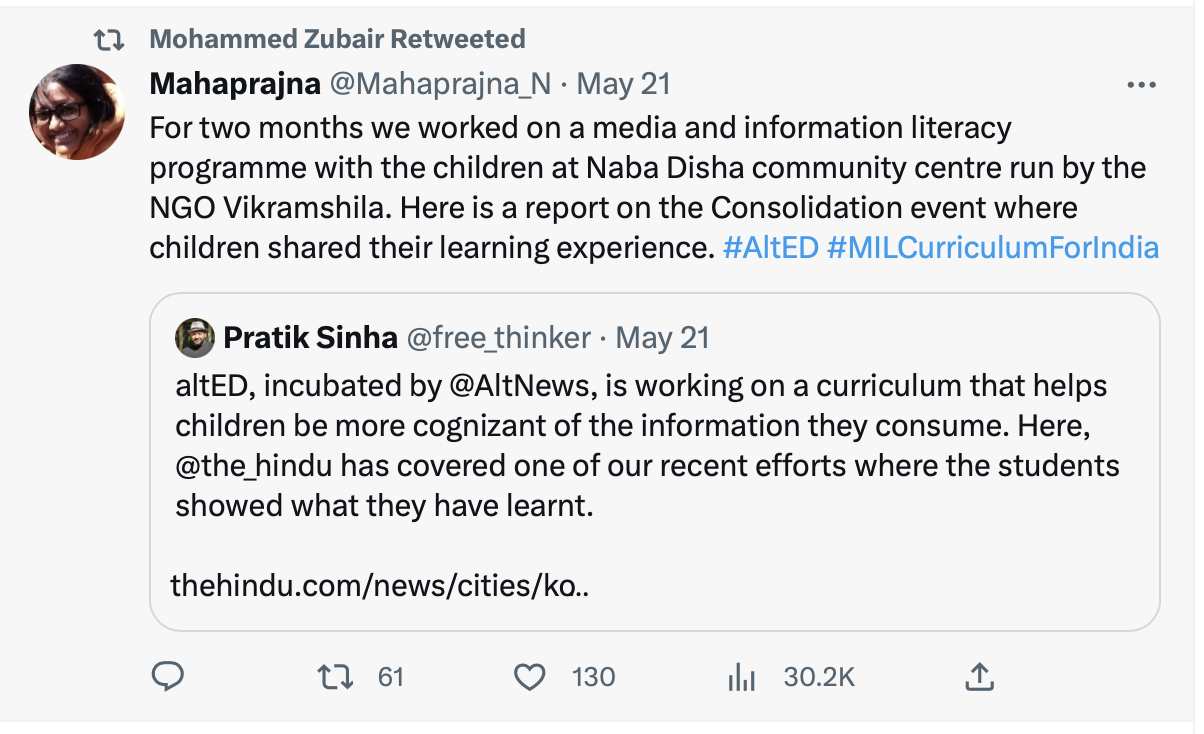
Task: Click the Mahaprajna display name
Action: click(x=235, y=84)
